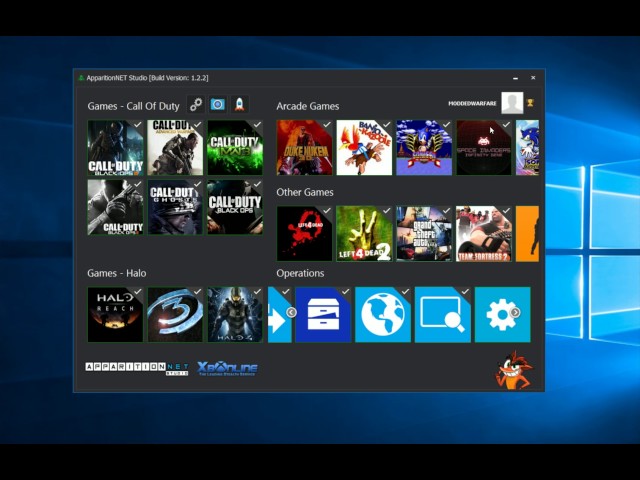Click the gold trophy icon near profile
640x480 pixels.
pos(530,103)
